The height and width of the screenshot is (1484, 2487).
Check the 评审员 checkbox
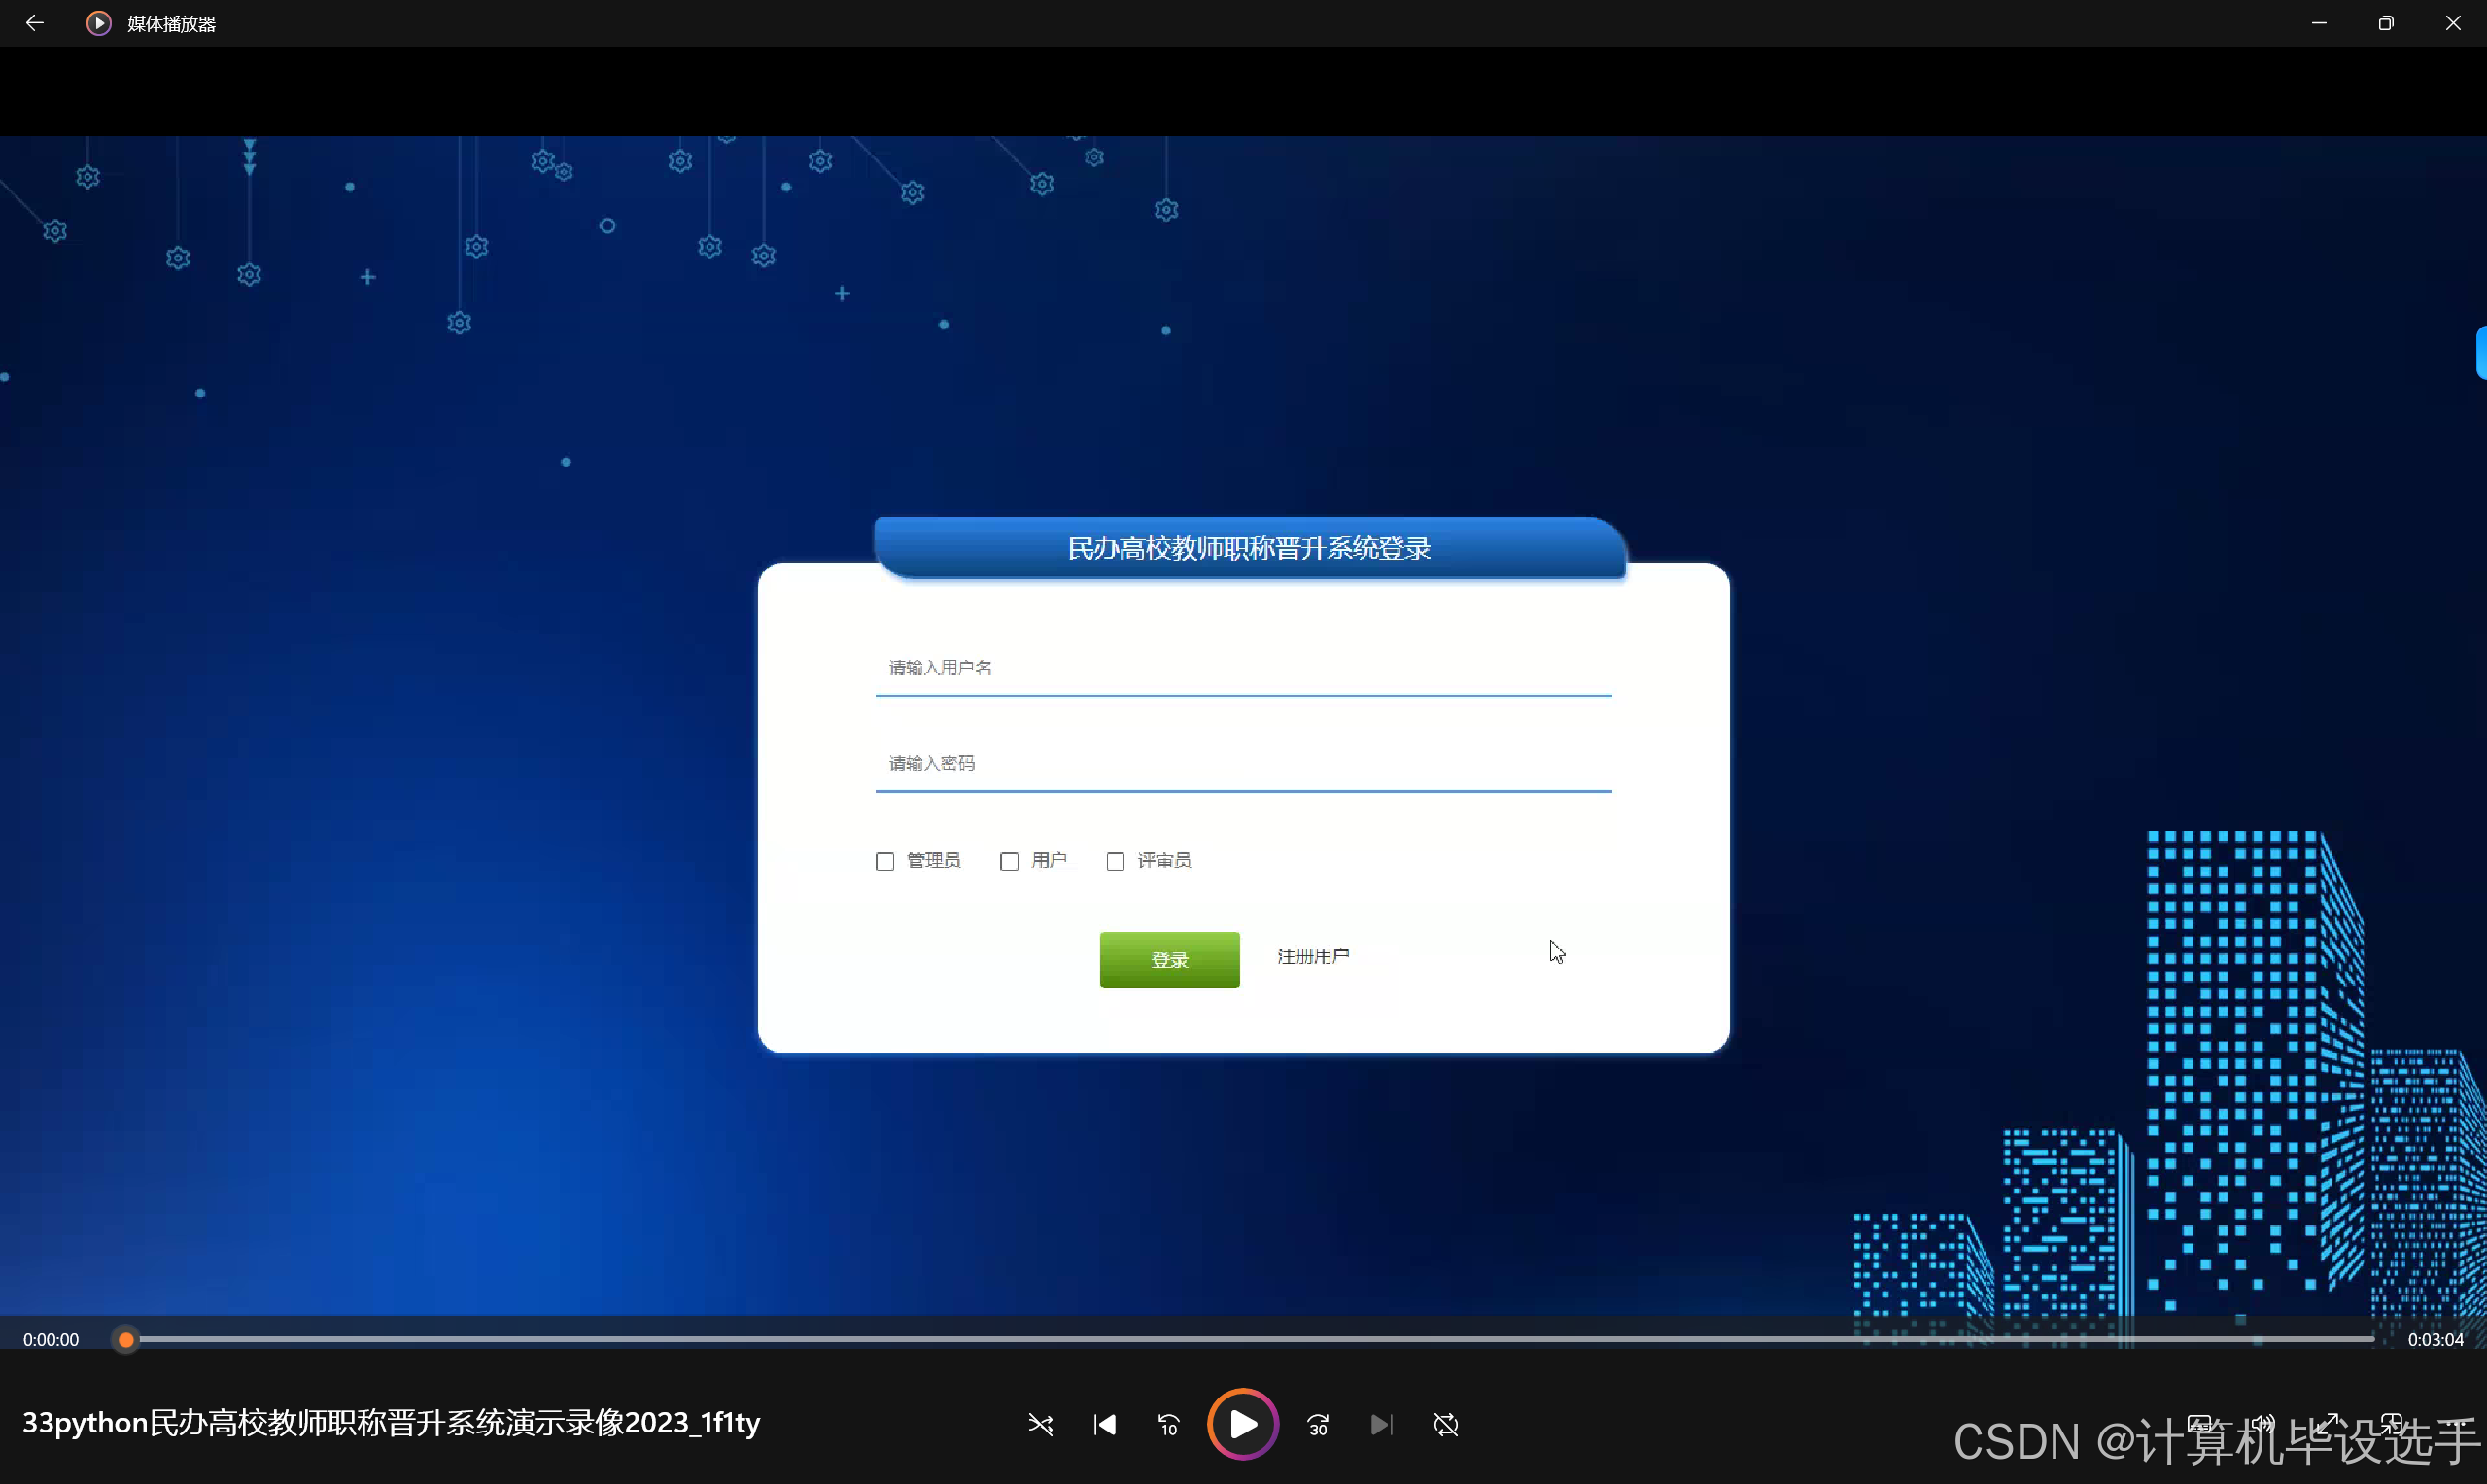click(1116, 861)
